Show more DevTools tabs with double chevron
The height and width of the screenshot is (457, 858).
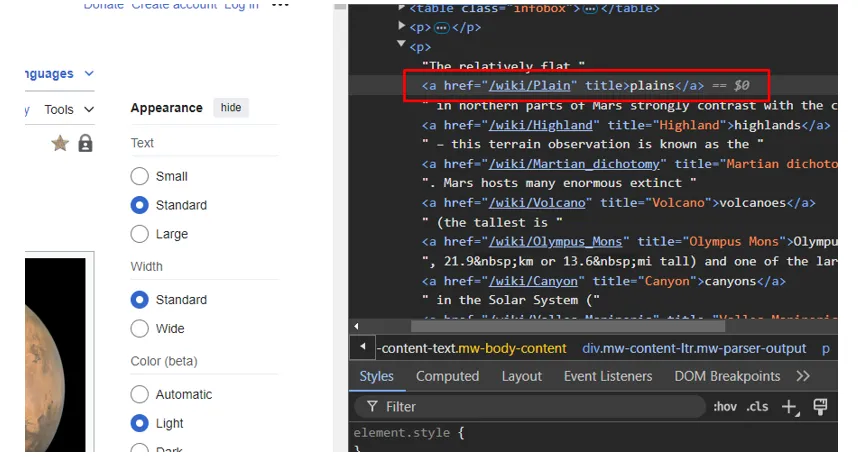point(803,376)
